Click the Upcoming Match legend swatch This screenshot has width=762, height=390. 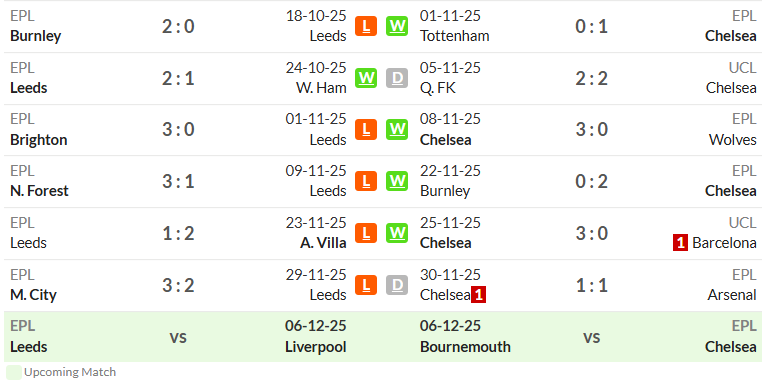14,373
